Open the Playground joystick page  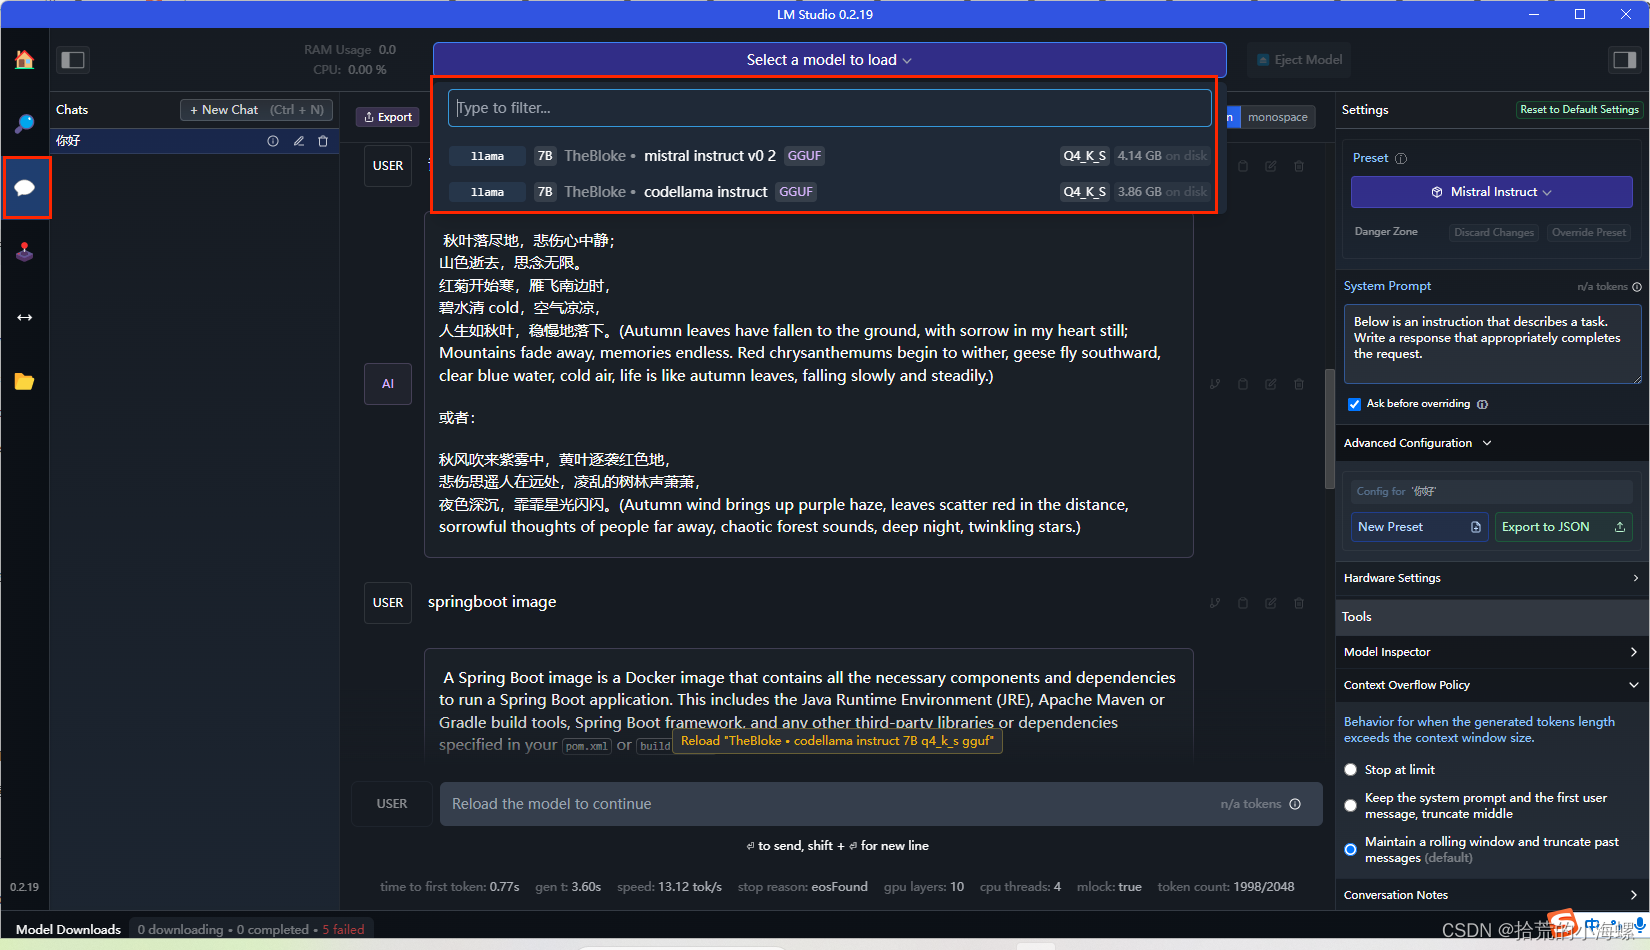25,252
